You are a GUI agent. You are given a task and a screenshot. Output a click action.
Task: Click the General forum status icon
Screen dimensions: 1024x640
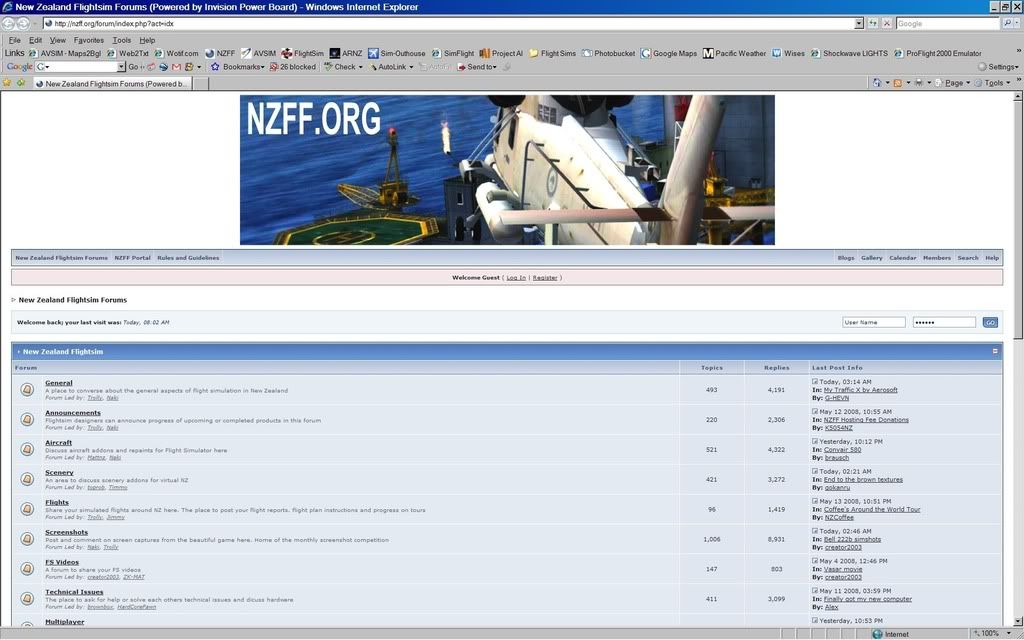pyautogui.click(x=27, y=390)
